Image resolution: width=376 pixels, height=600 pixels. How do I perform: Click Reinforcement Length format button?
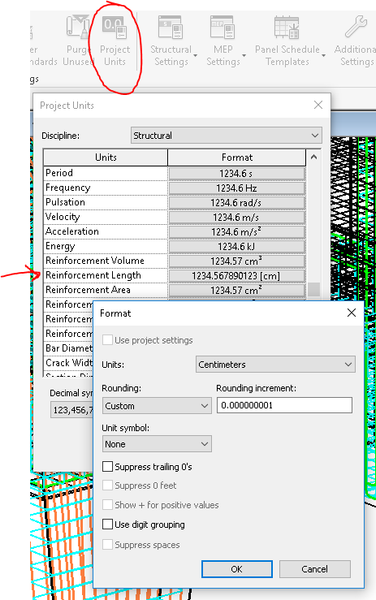tap(237, 275)
